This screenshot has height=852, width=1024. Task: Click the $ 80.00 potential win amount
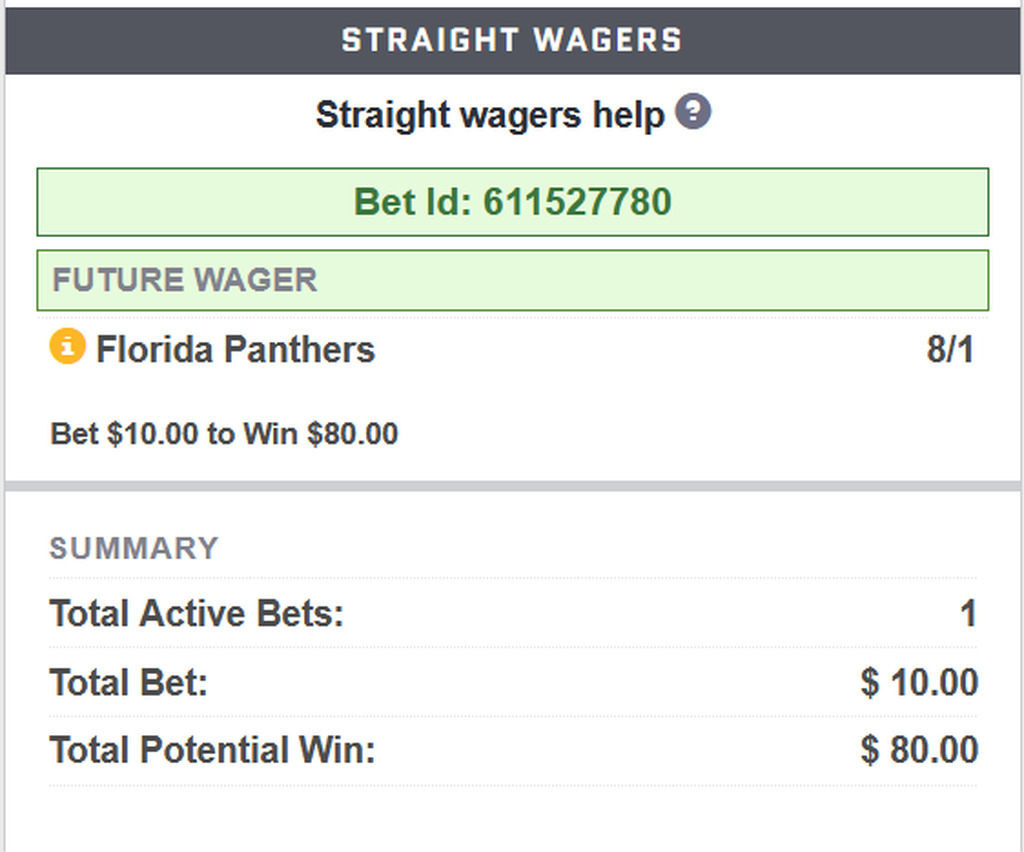919,750
